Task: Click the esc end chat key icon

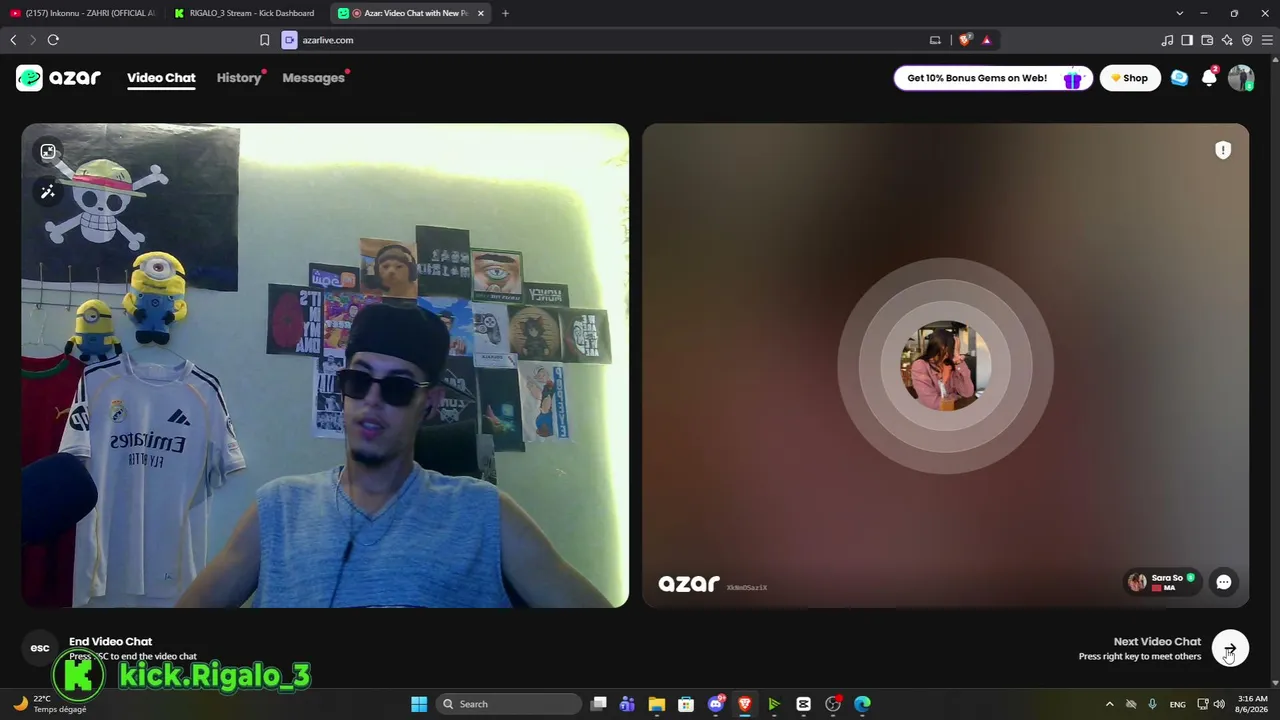Action: click(40, 648)
